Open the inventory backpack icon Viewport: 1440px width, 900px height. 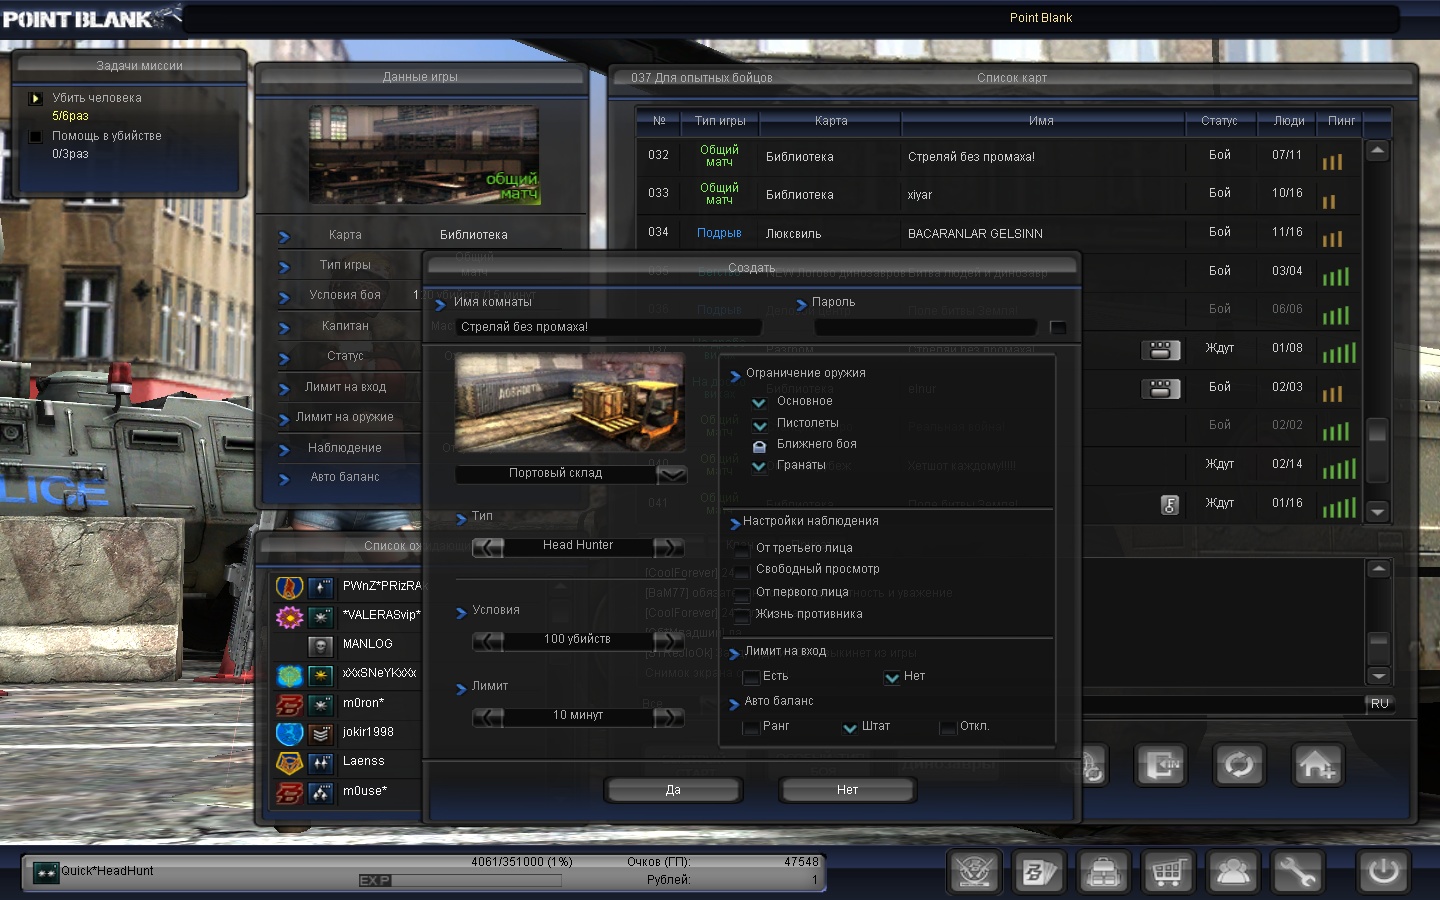(1103, 872)
